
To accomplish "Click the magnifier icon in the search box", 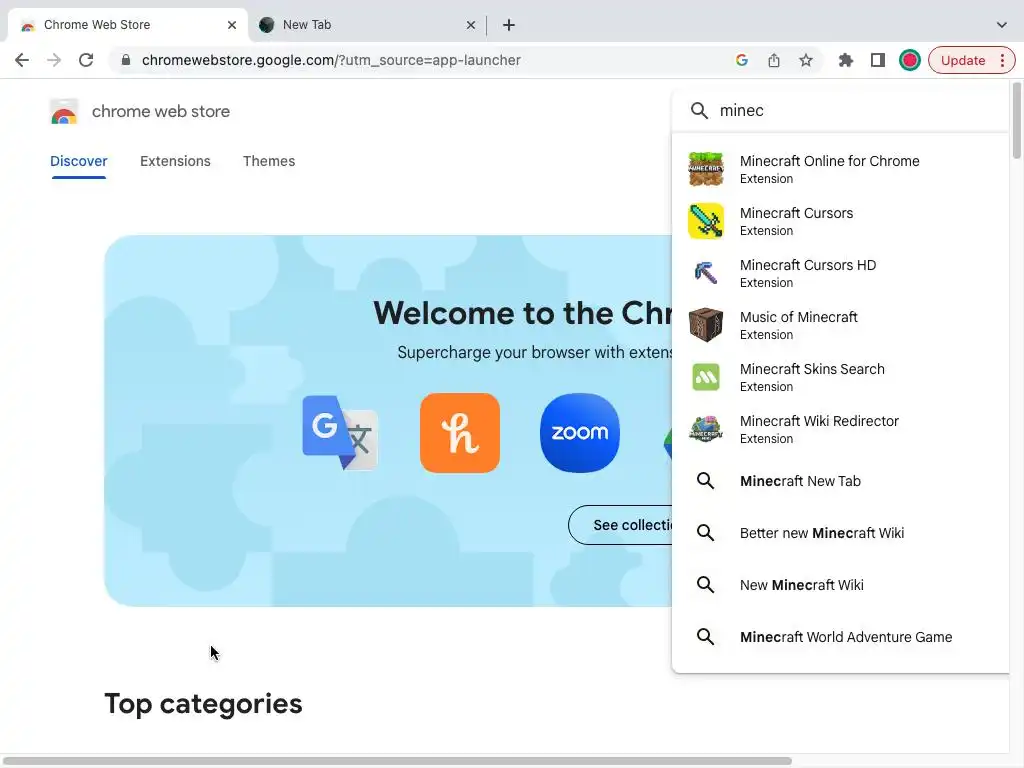I will [699, 110].
